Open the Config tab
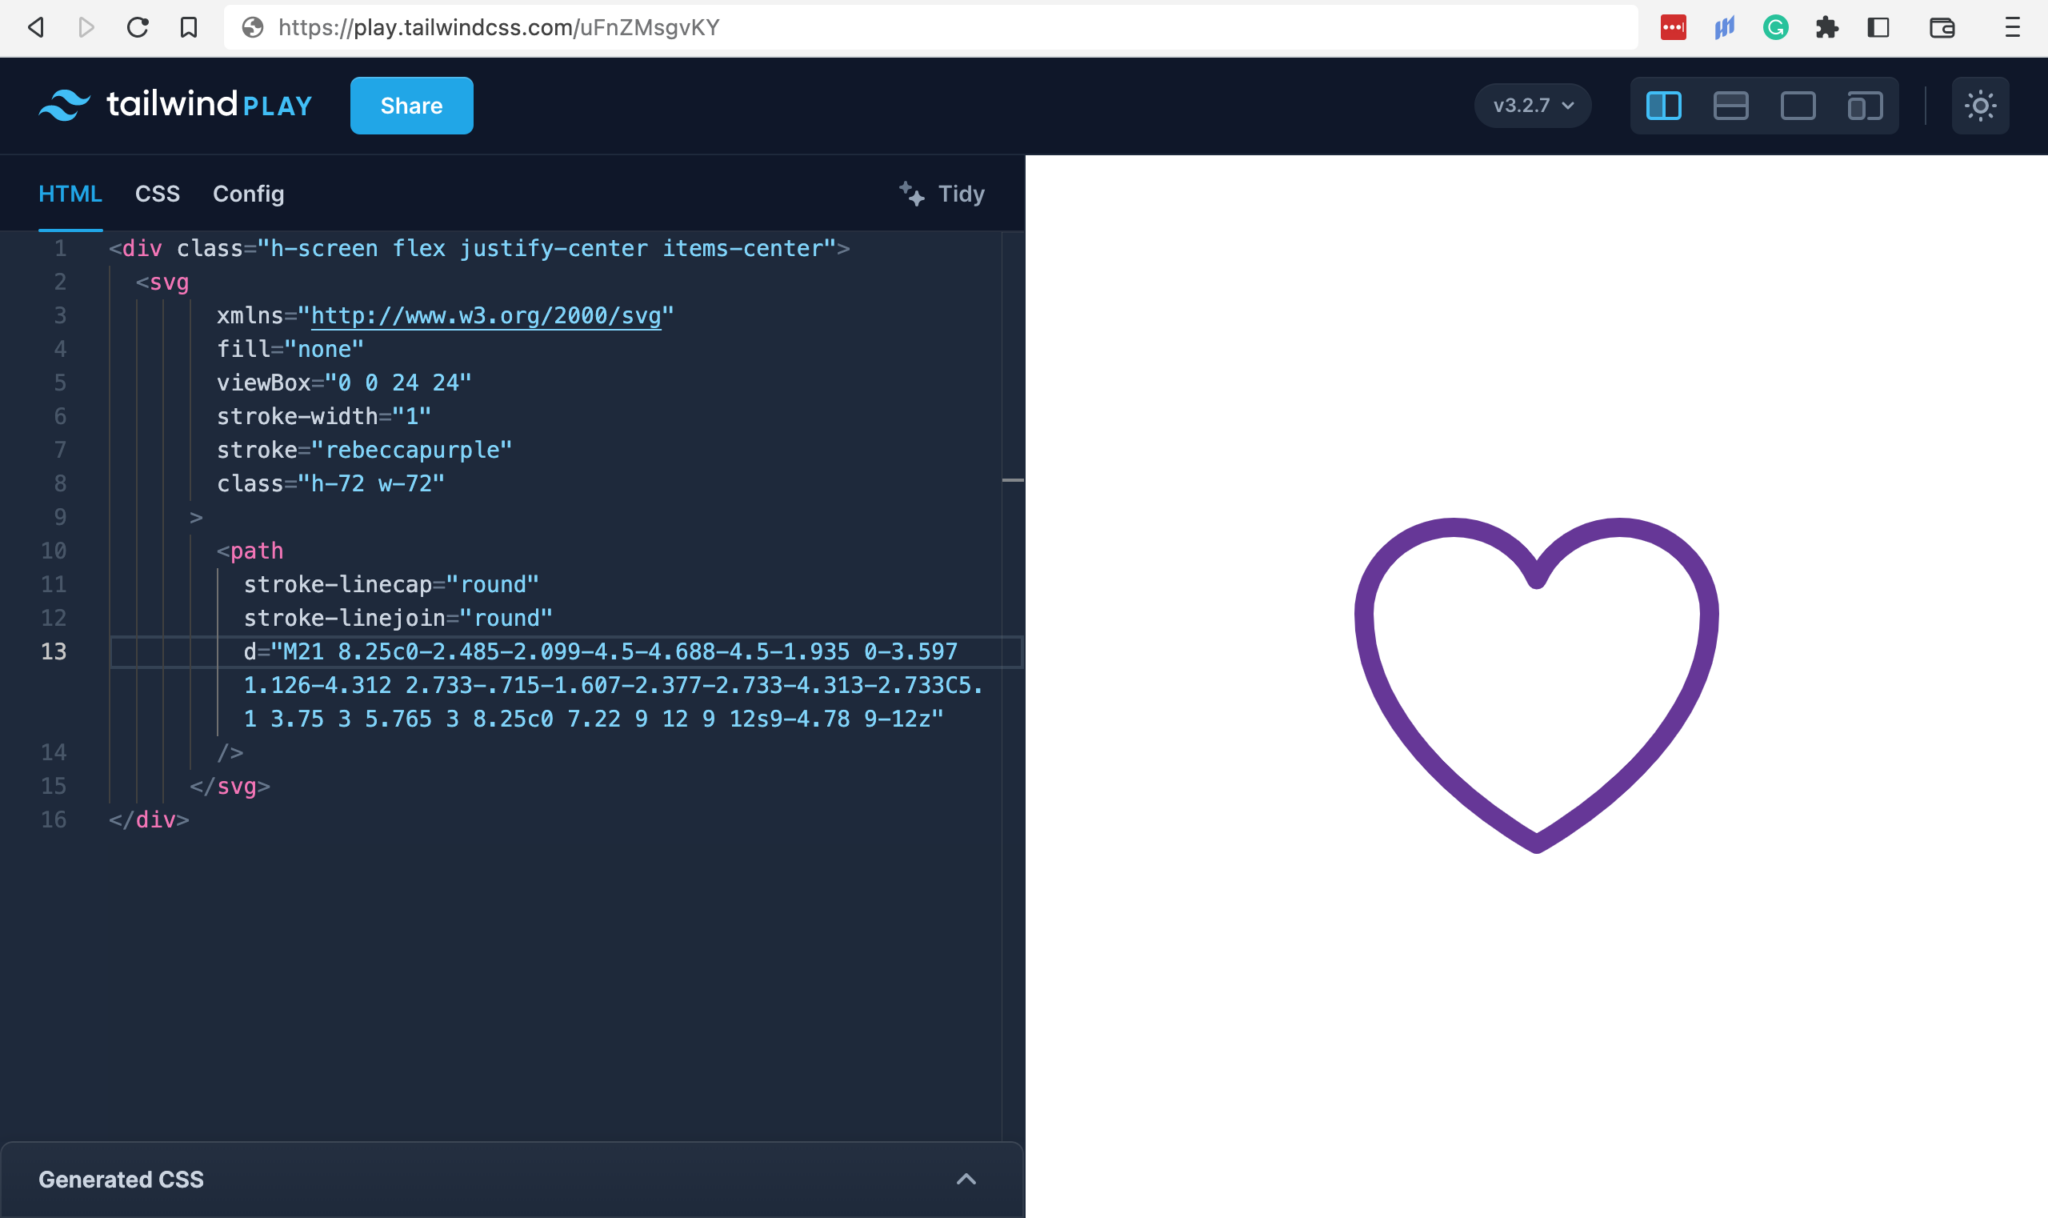2048x1218 pixels. coord(247,193)
